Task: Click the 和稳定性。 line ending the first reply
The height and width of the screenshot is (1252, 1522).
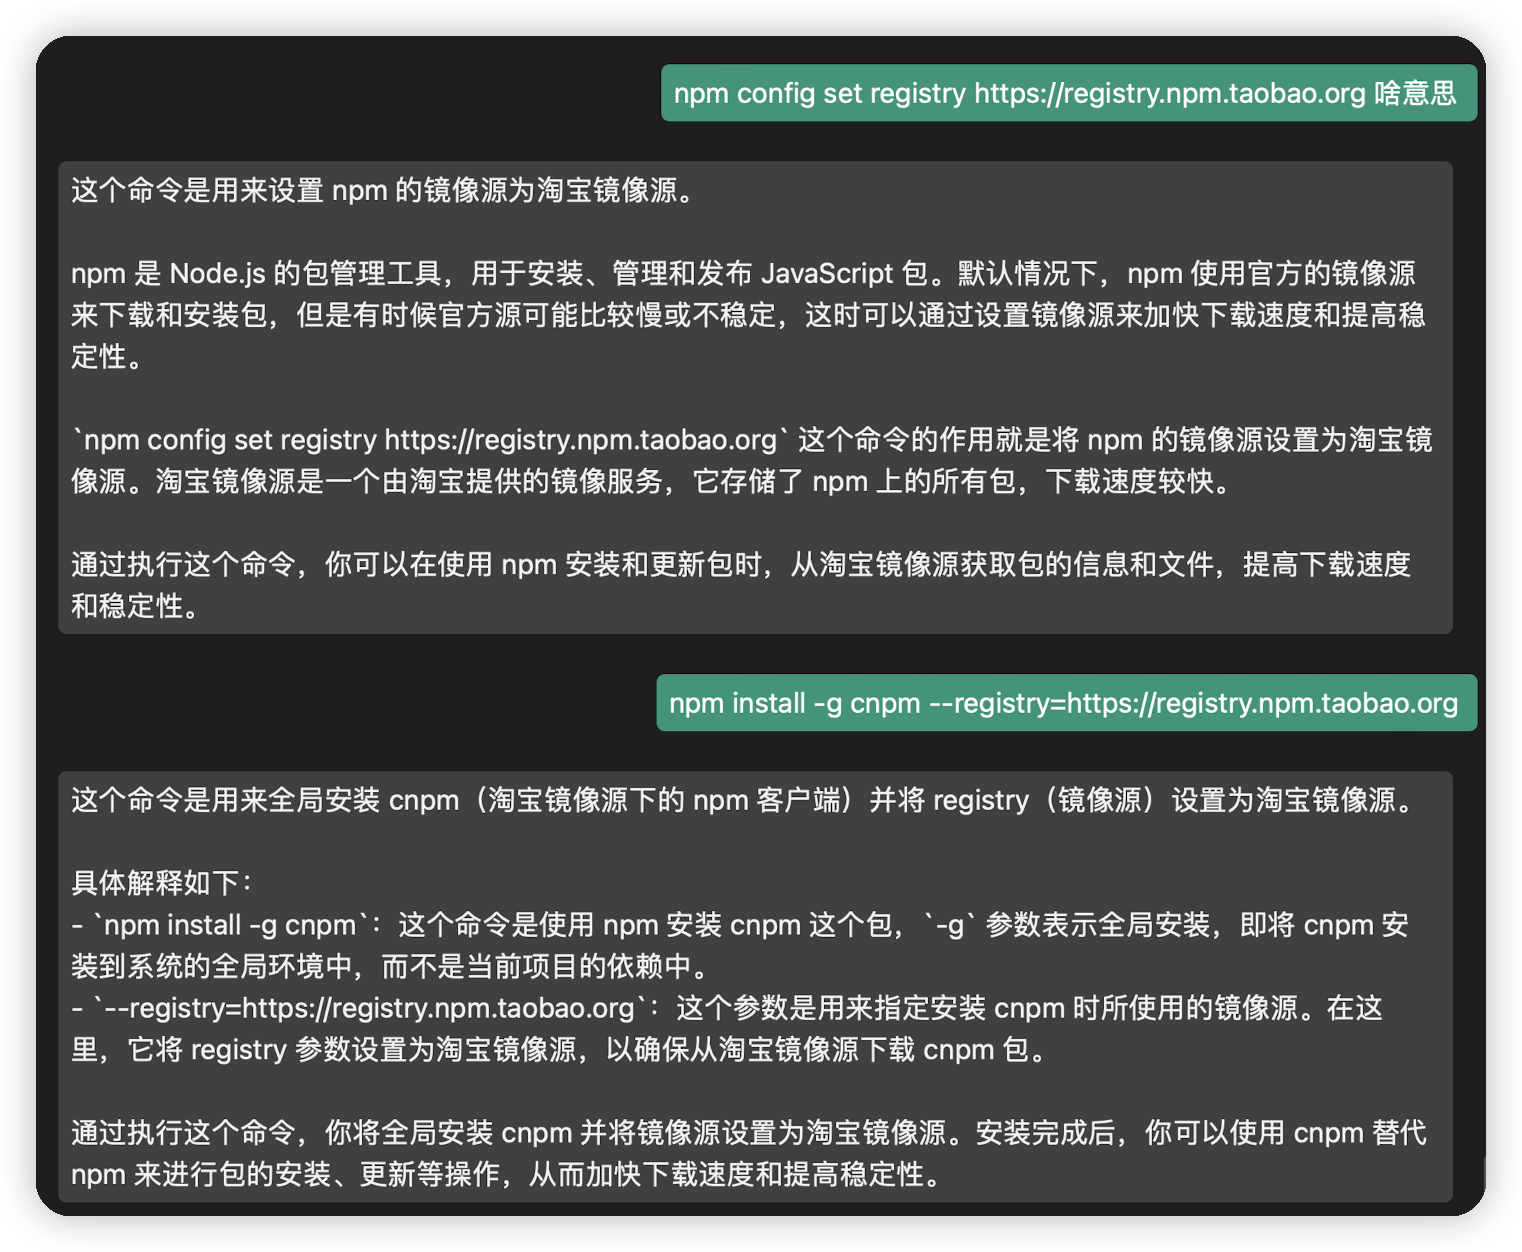Action: (x=137, y=606)
